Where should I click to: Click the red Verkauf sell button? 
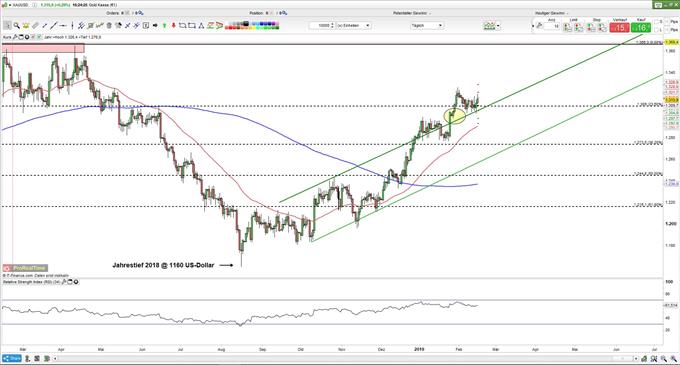coord(619,28)
